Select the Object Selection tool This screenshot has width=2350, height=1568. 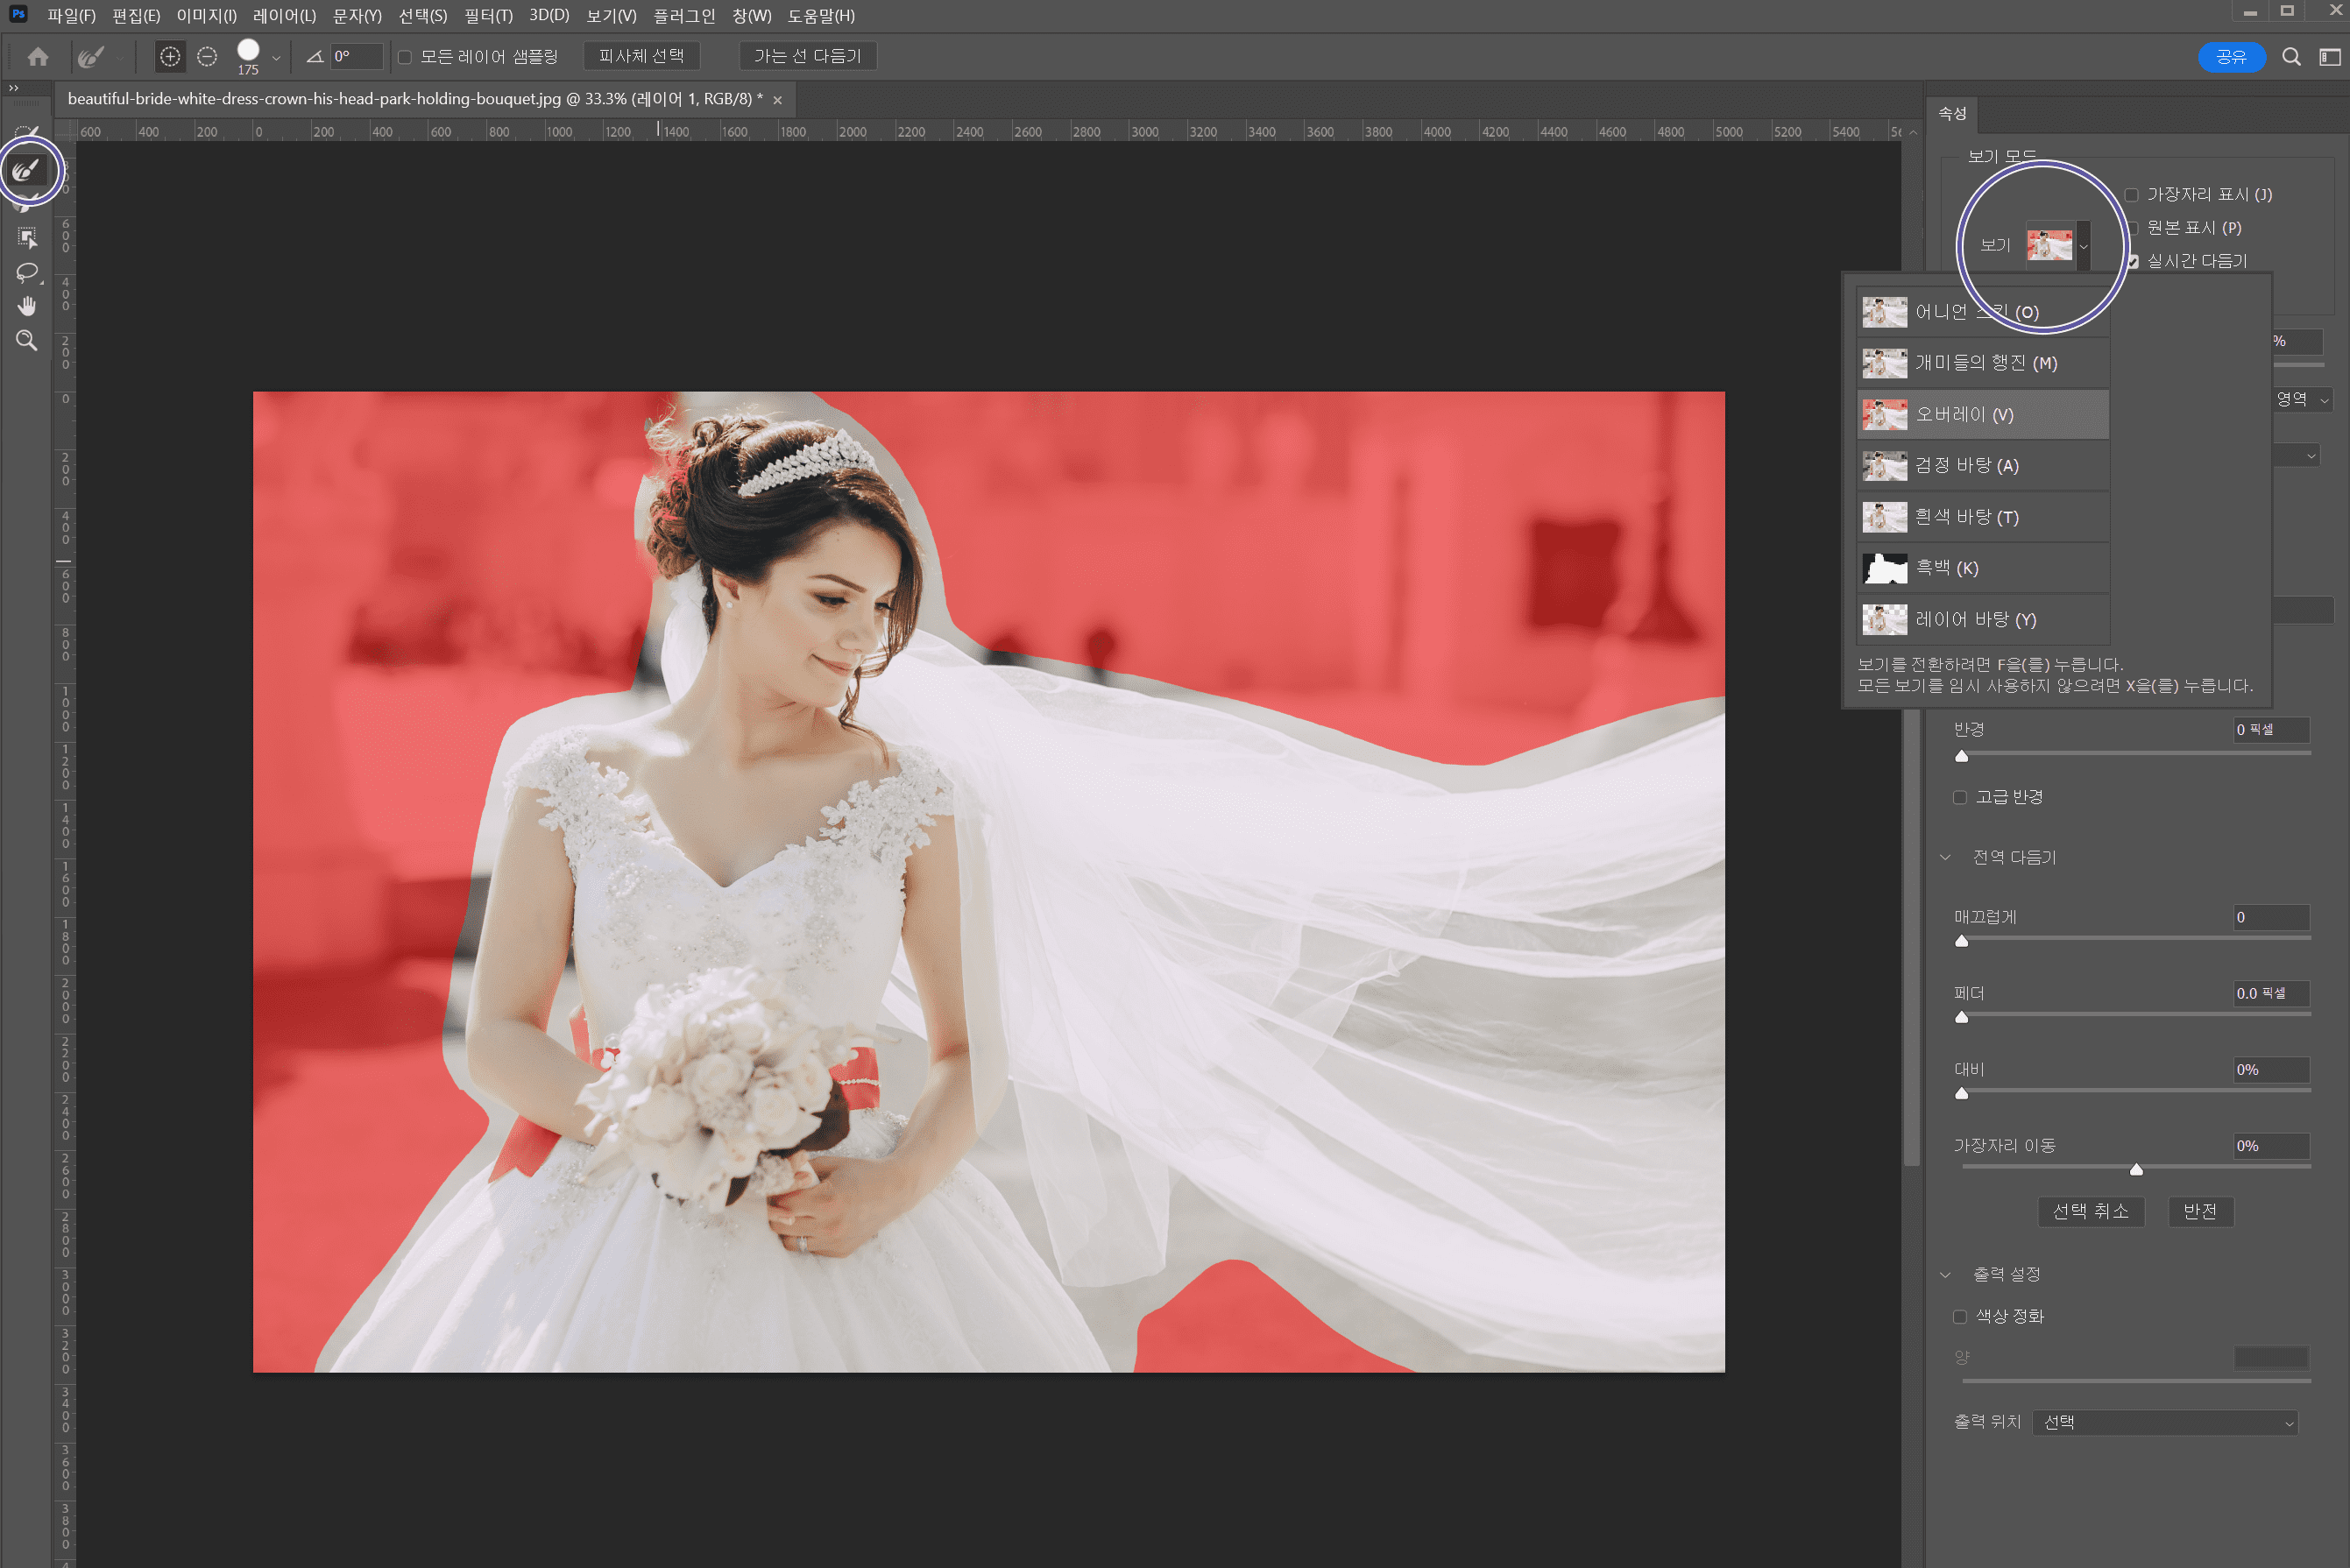27,238
